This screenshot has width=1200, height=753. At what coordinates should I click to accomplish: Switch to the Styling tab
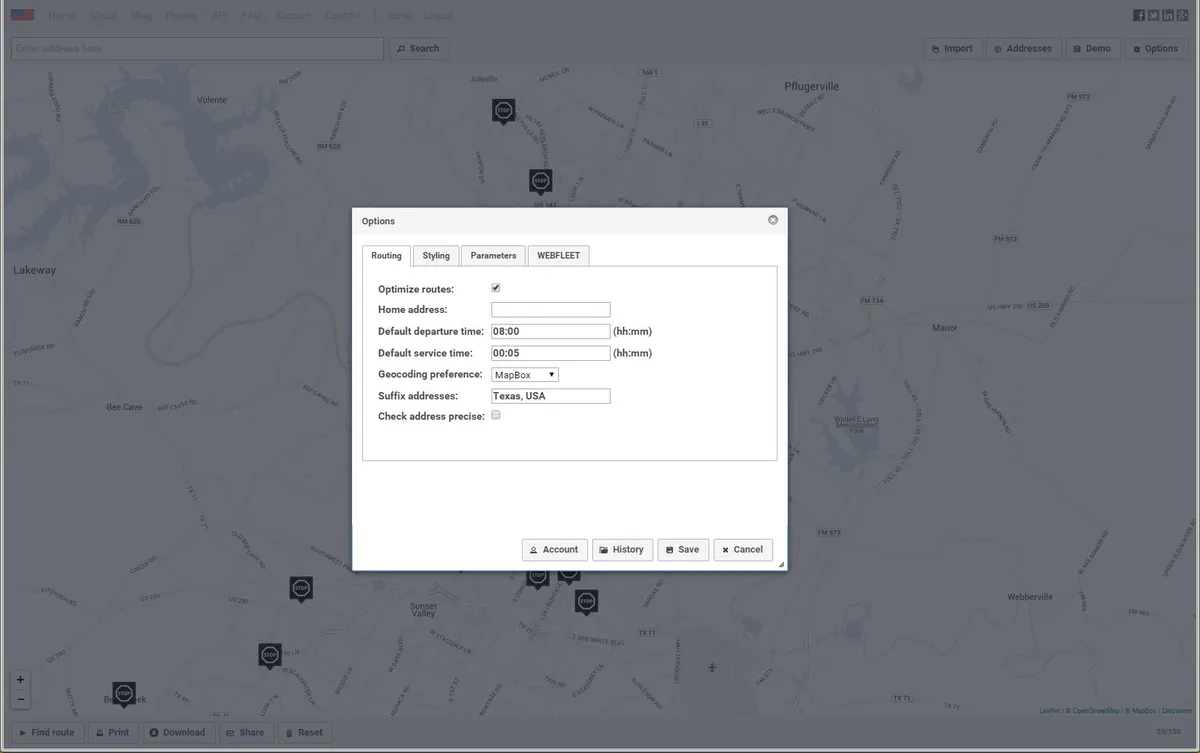(x=436, y=256)
